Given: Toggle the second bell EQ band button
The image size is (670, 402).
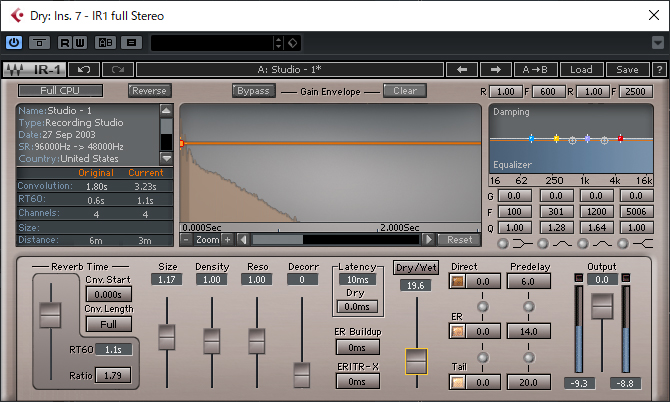Looking at the screenshot, I should [583, 244].
